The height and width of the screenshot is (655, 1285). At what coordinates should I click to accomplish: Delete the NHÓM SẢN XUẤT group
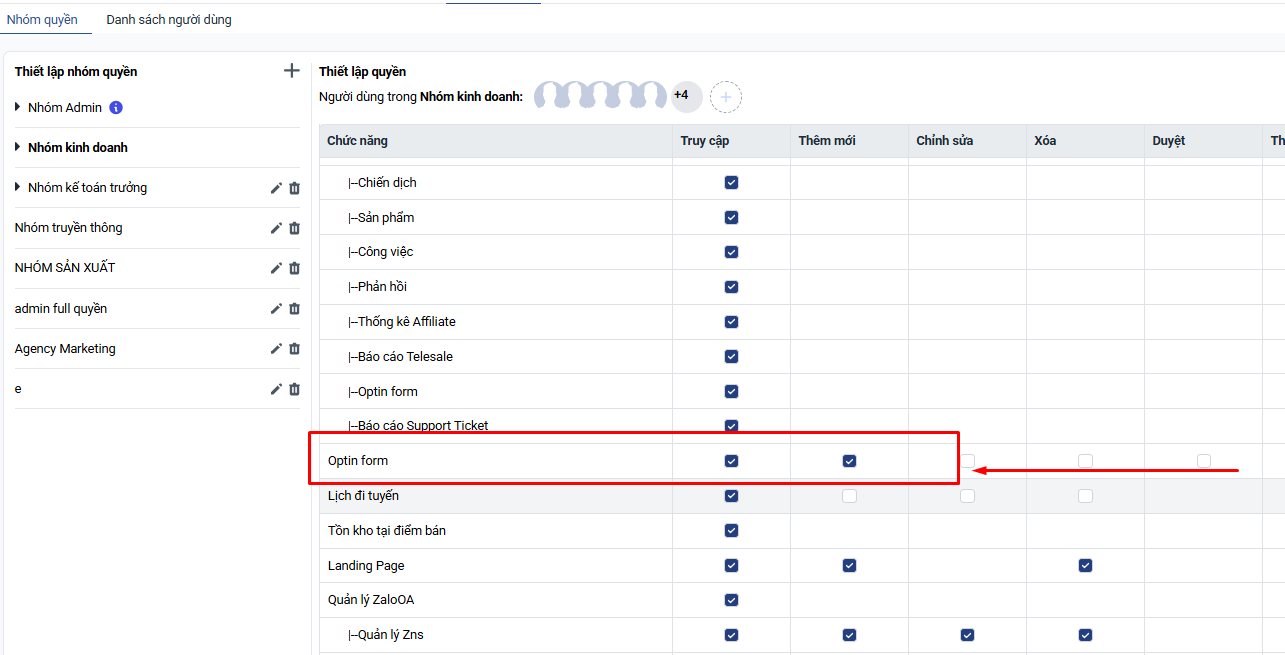click(x=294, y=268)
